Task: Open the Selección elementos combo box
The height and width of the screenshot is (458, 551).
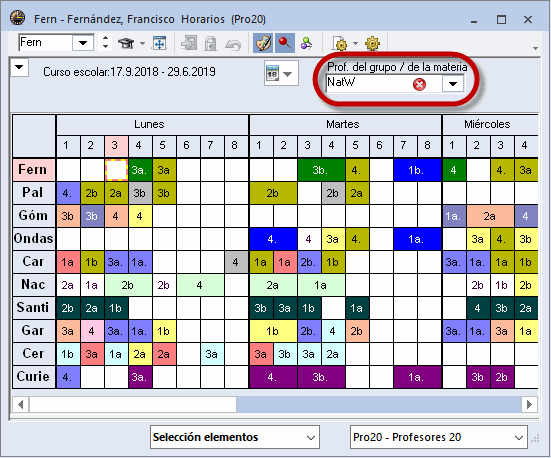Action: click(x=235, y=437)
